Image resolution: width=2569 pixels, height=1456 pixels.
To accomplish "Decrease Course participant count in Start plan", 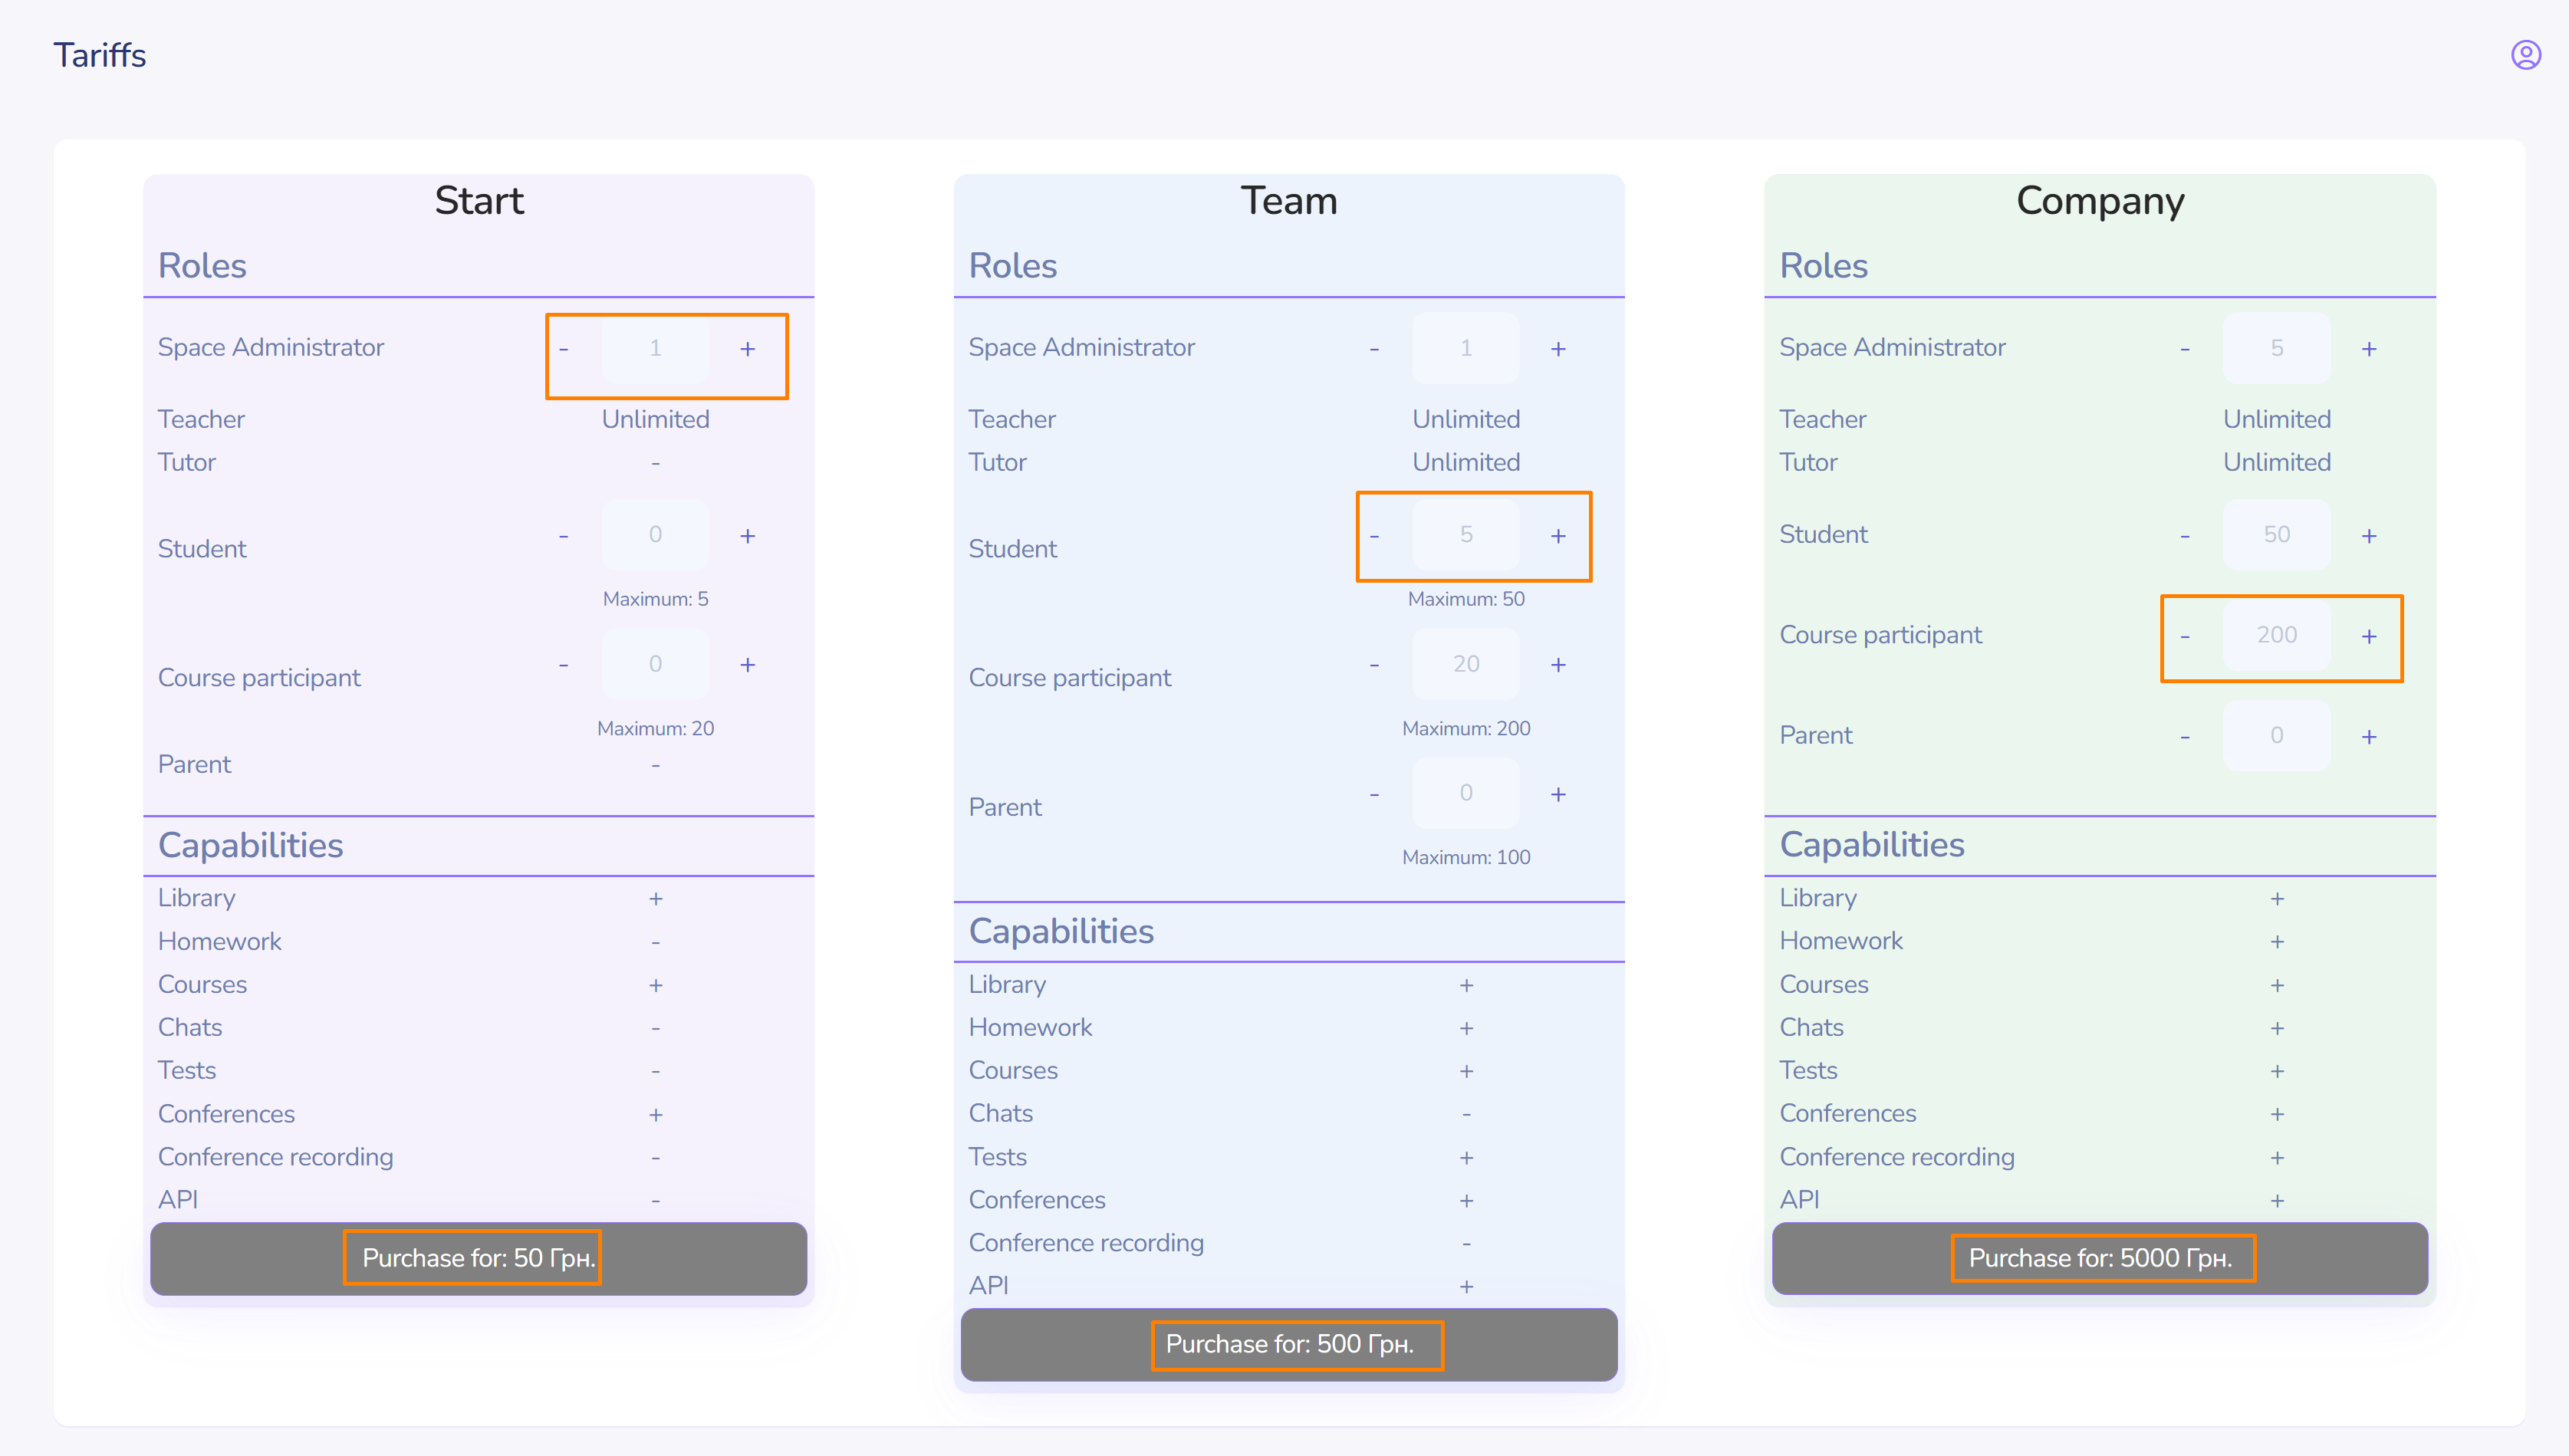I will (x=564, y=665).
